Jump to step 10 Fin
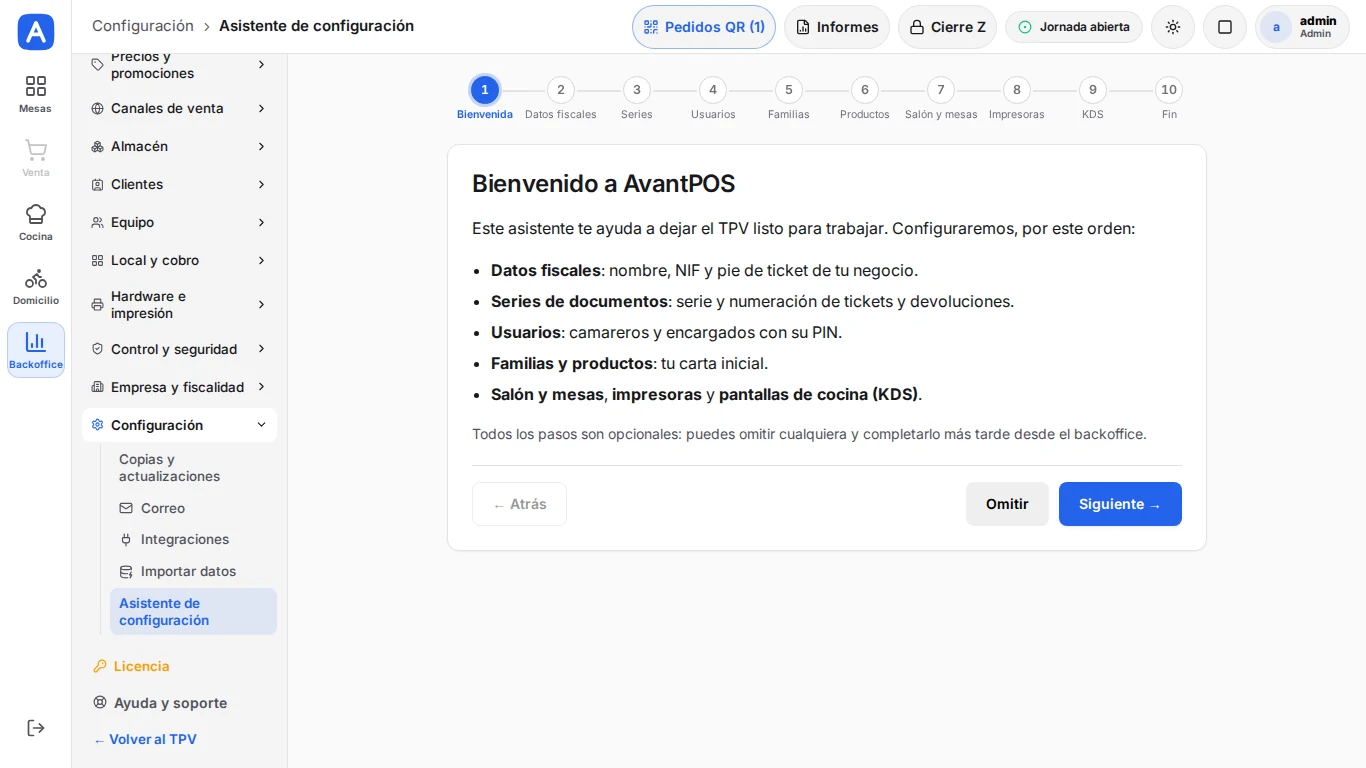Image resolution: width=1366 pixels, height=768 pixels. 1169,98
